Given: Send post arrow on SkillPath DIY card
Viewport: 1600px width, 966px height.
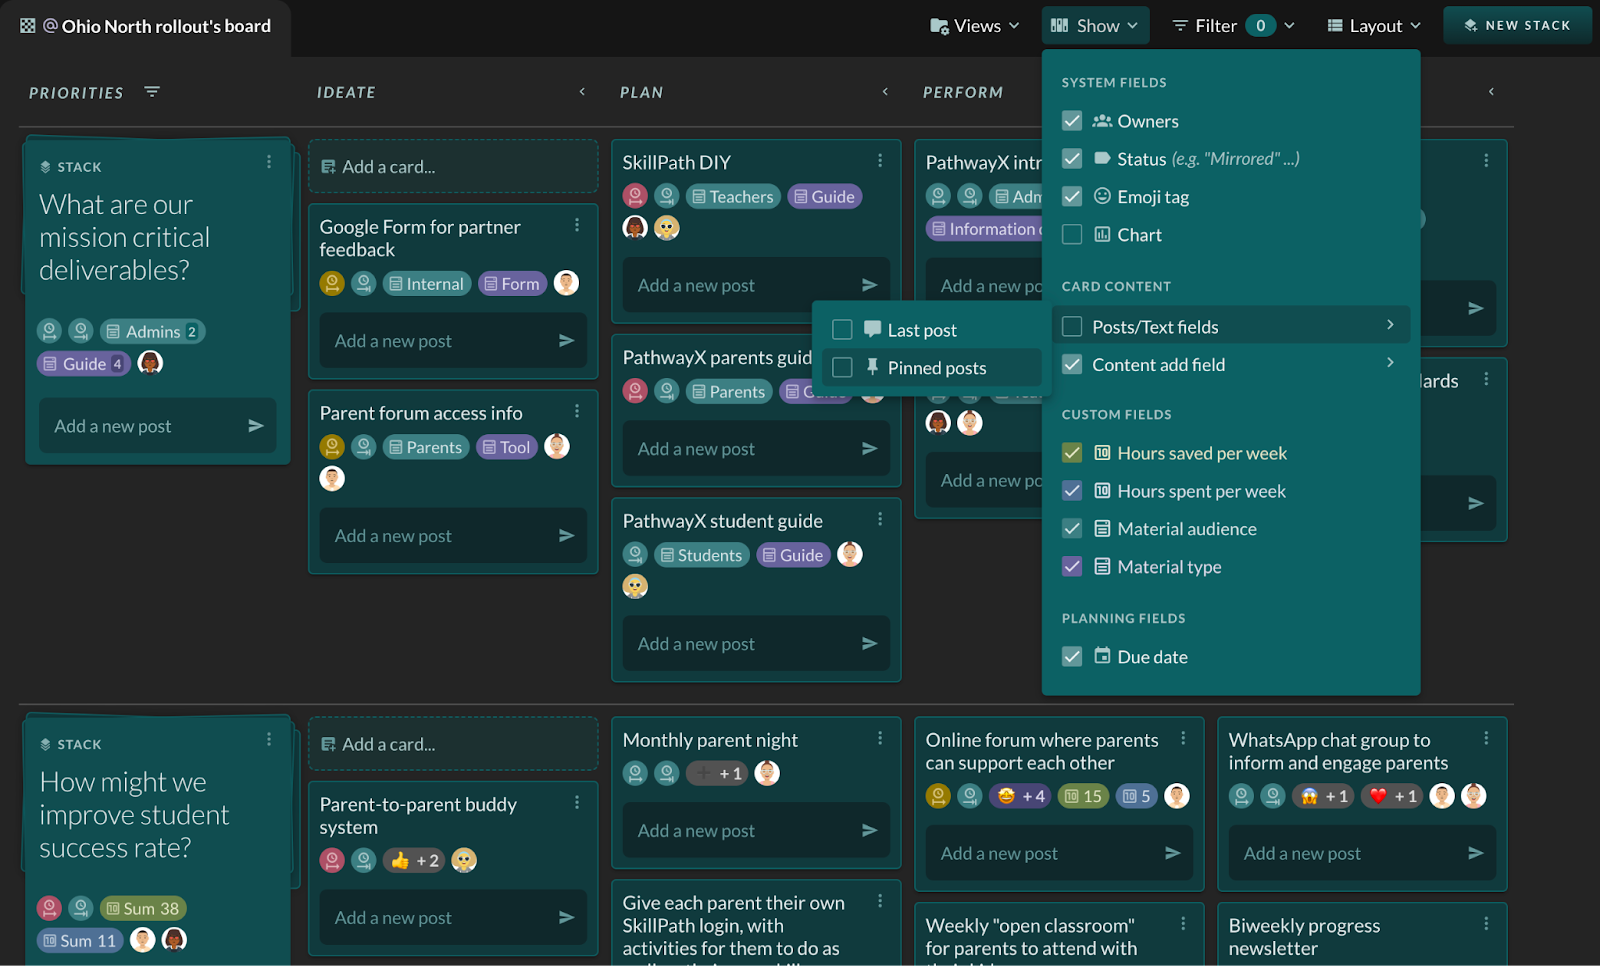Looking at the screenshot, I should point(869,285).
